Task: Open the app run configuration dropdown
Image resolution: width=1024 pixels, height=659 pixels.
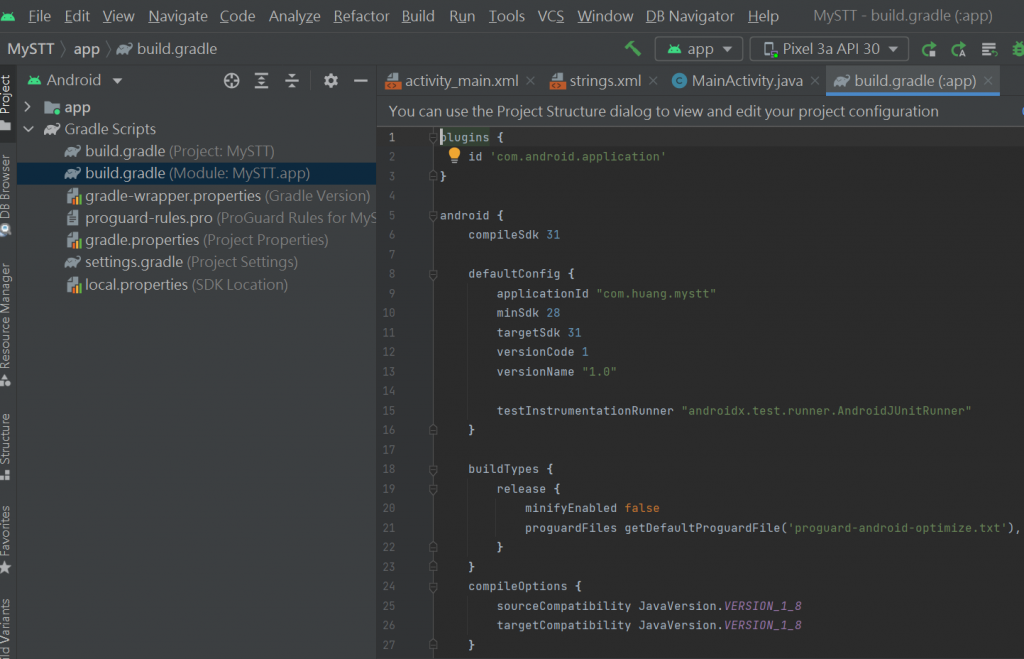Action: [x=699, y=49]
